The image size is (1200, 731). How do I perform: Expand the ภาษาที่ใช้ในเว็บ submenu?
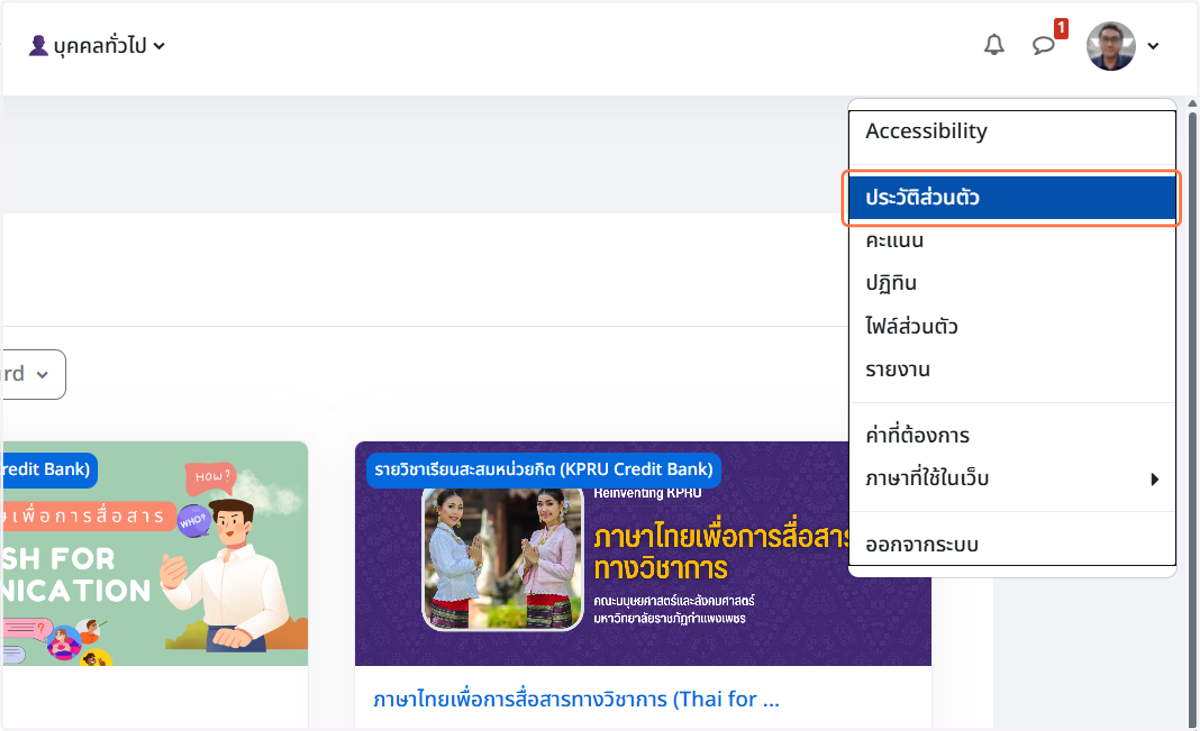click(x=1012, y=479)
